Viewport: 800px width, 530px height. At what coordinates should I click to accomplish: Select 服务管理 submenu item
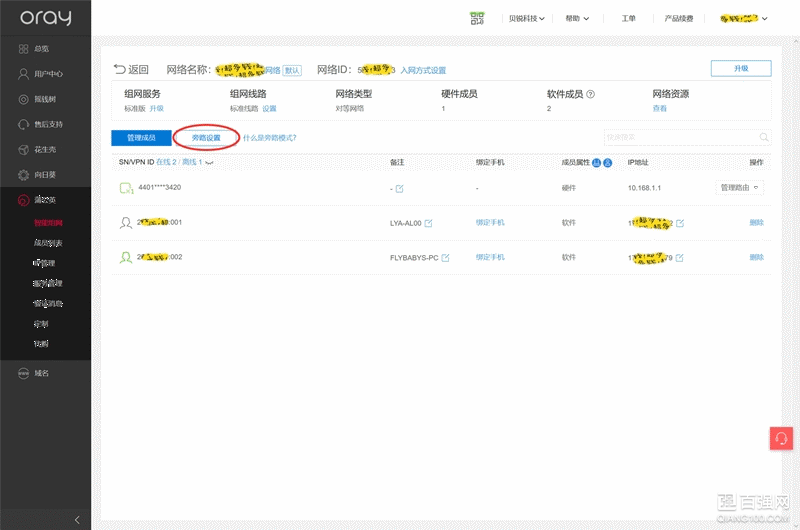coord(48,283)
